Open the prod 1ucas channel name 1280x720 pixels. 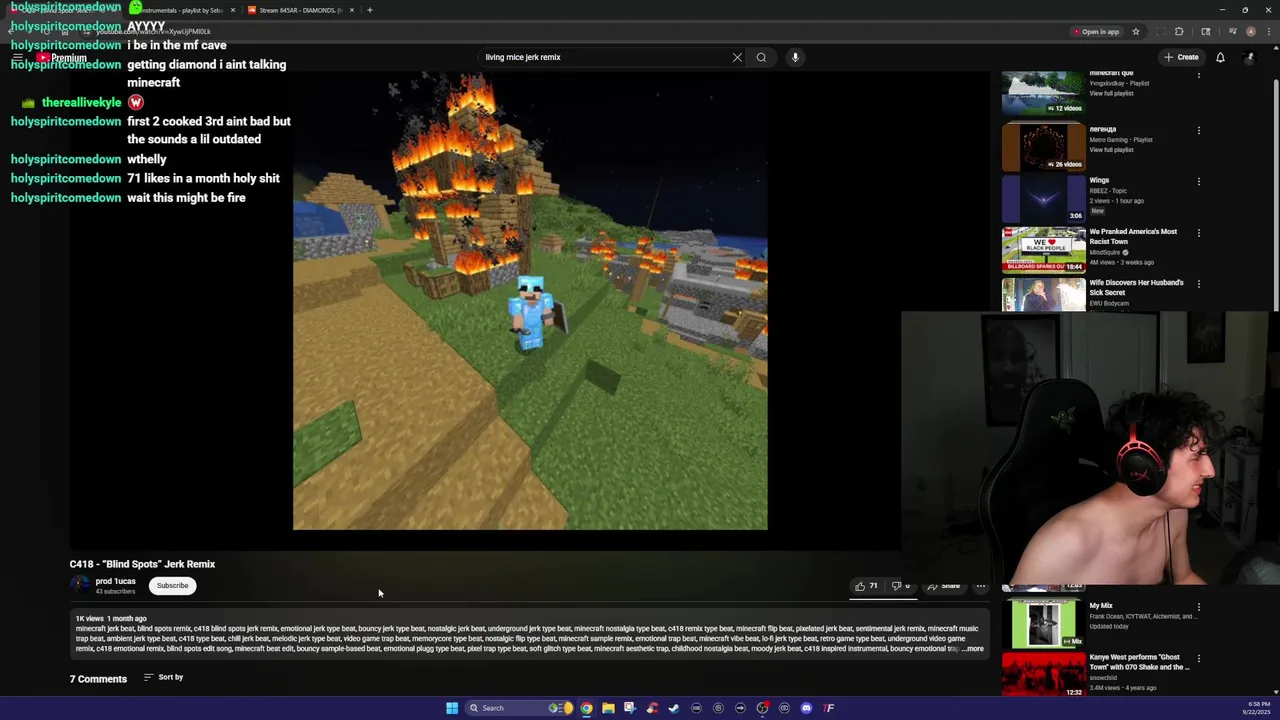tap(115, 581)
